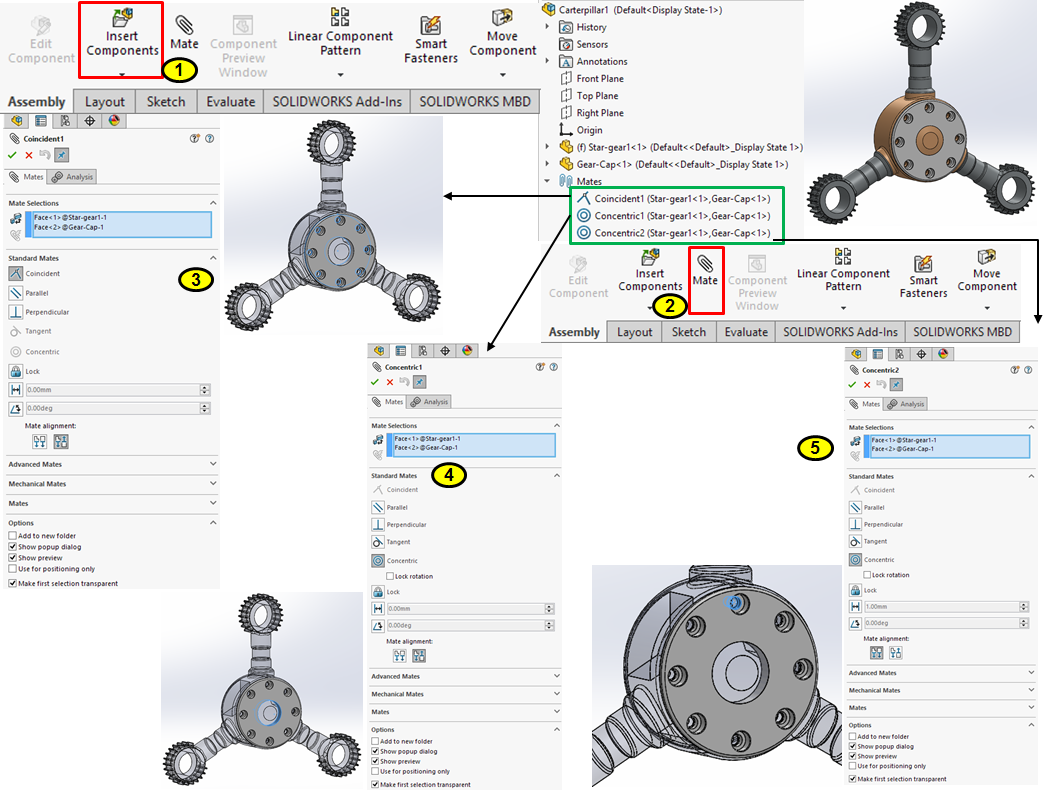The width and height of the screenshot is (1044, 790).
Task: Check Lock rotation in the Concentric2 panel
Action: (868, 575)
